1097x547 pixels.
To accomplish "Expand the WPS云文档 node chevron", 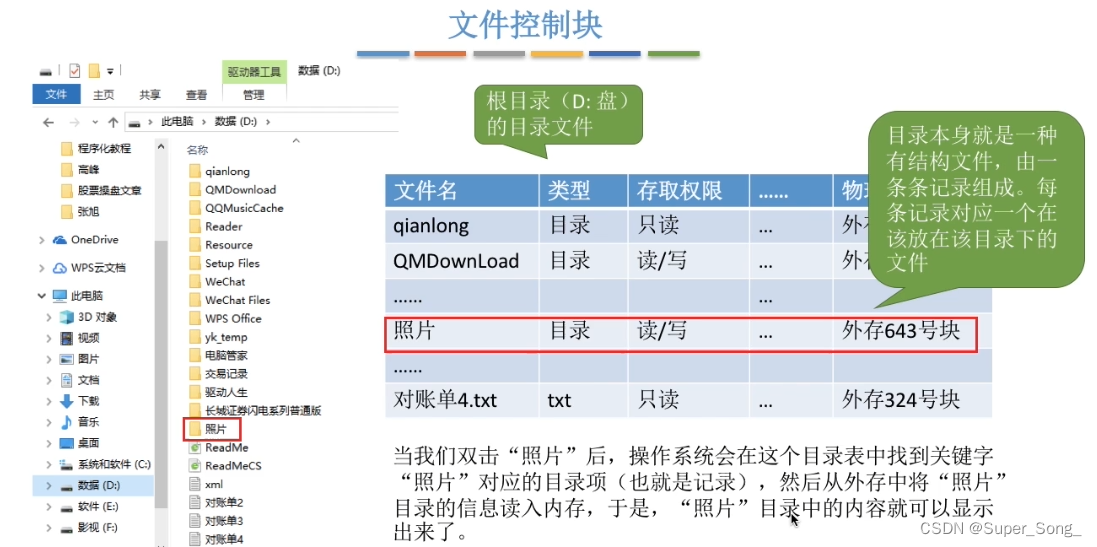I will pos(43,268).
